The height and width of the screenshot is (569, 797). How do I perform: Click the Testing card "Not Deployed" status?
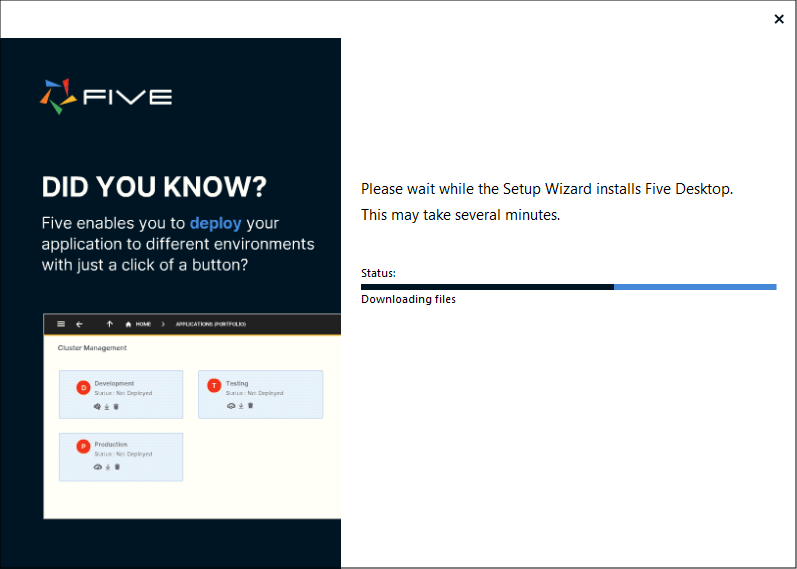pyautogui.click(x=265, y=393)
